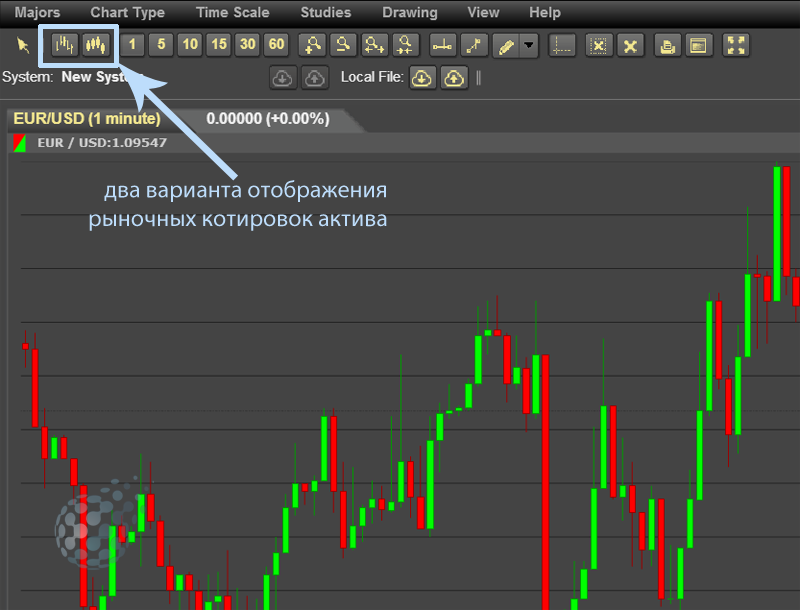Screen dimensions: 800x610
Task: Click the red-green EUR / USD color swatch
Action: point(19,143)
